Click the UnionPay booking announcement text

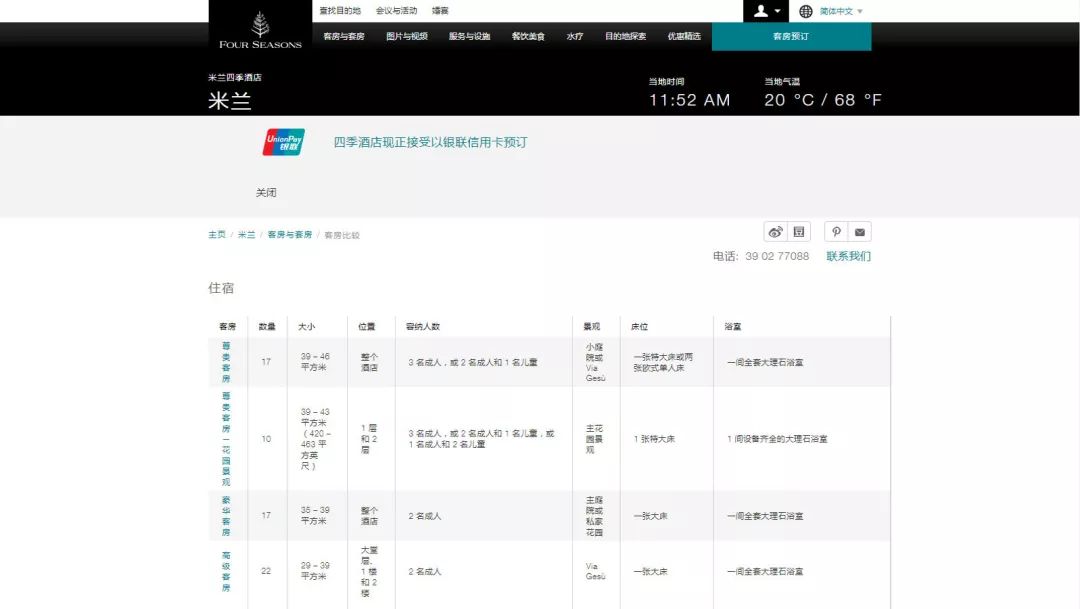pyautogui.click(x=430, y=142)
